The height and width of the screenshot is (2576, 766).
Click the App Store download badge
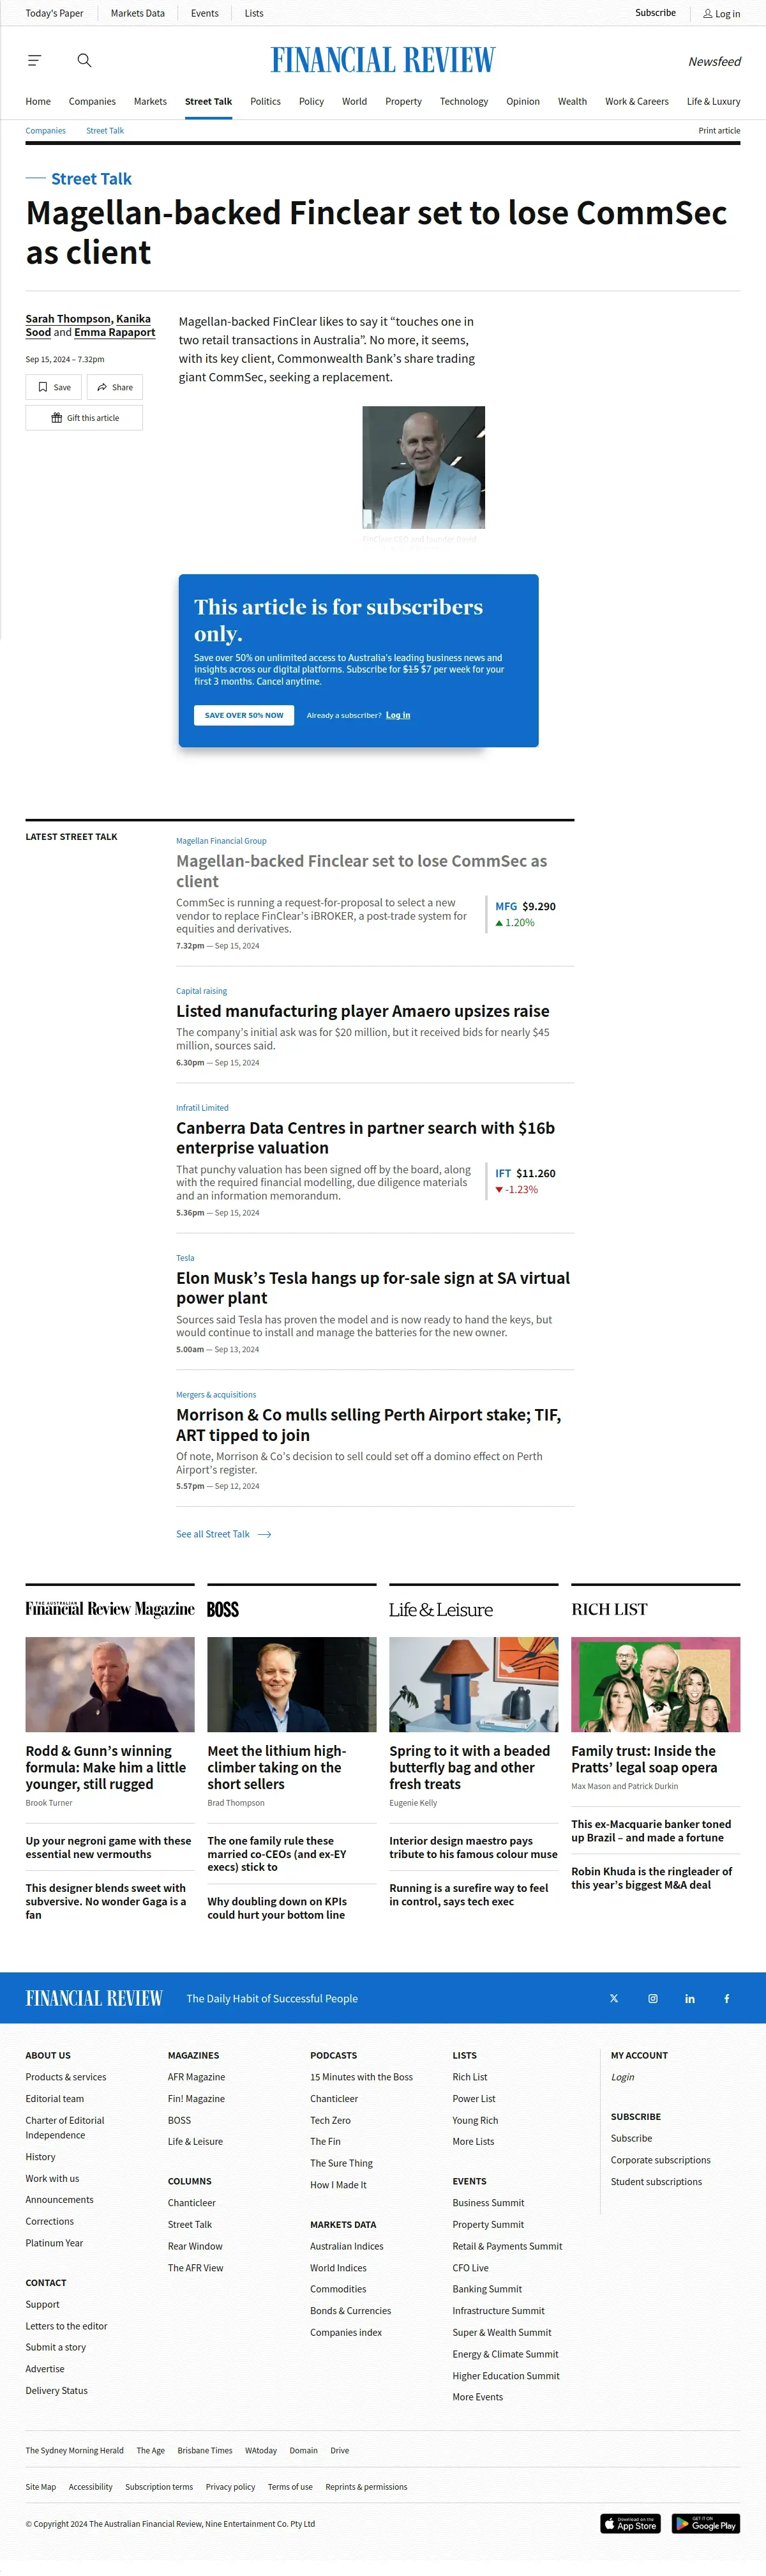click(x=631, y=2523)
